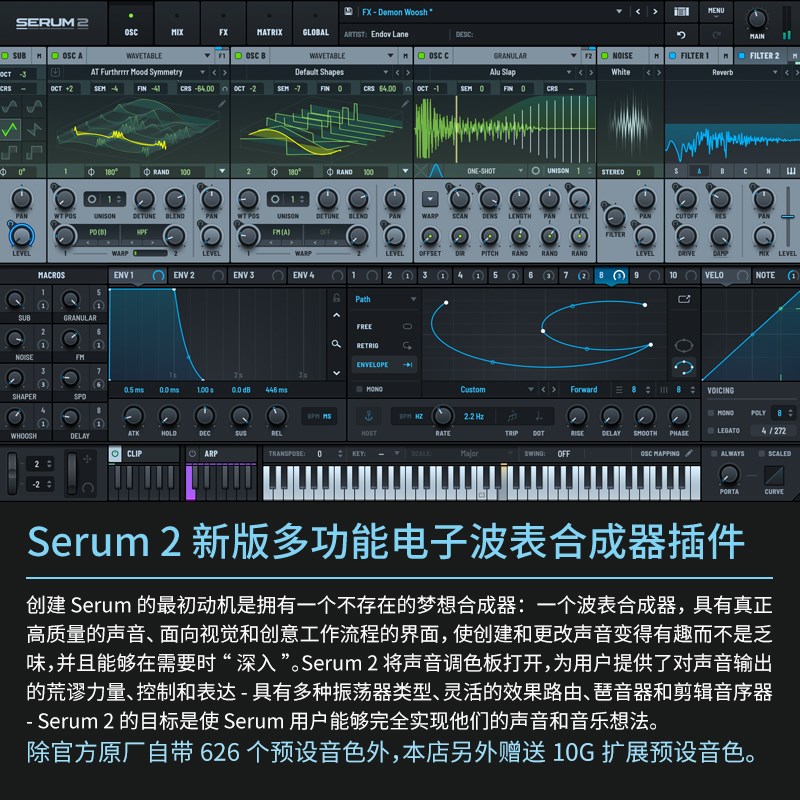Click the envelope zoom magnifier icon
The width and height of the screenshot is (800, 800).
tap(336, 344)
